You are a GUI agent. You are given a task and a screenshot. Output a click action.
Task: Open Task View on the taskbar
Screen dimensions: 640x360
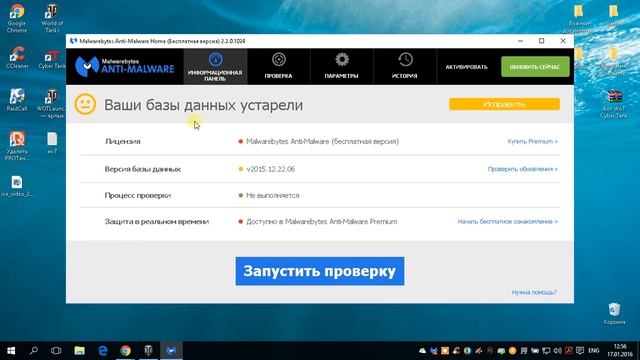coord(56,351)
